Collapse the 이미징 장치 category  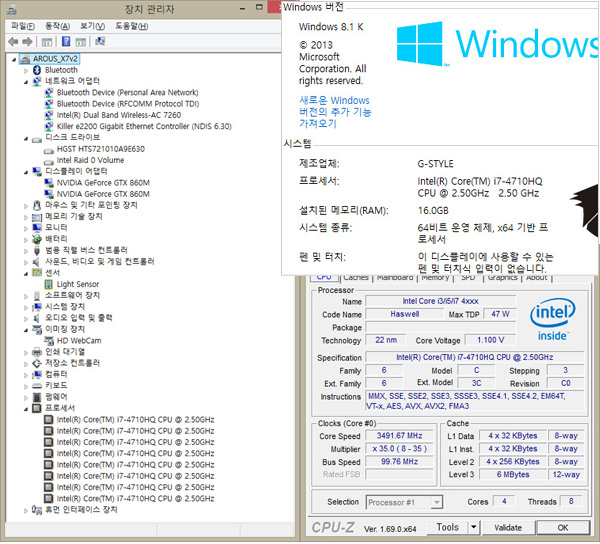tap(26, 330)
